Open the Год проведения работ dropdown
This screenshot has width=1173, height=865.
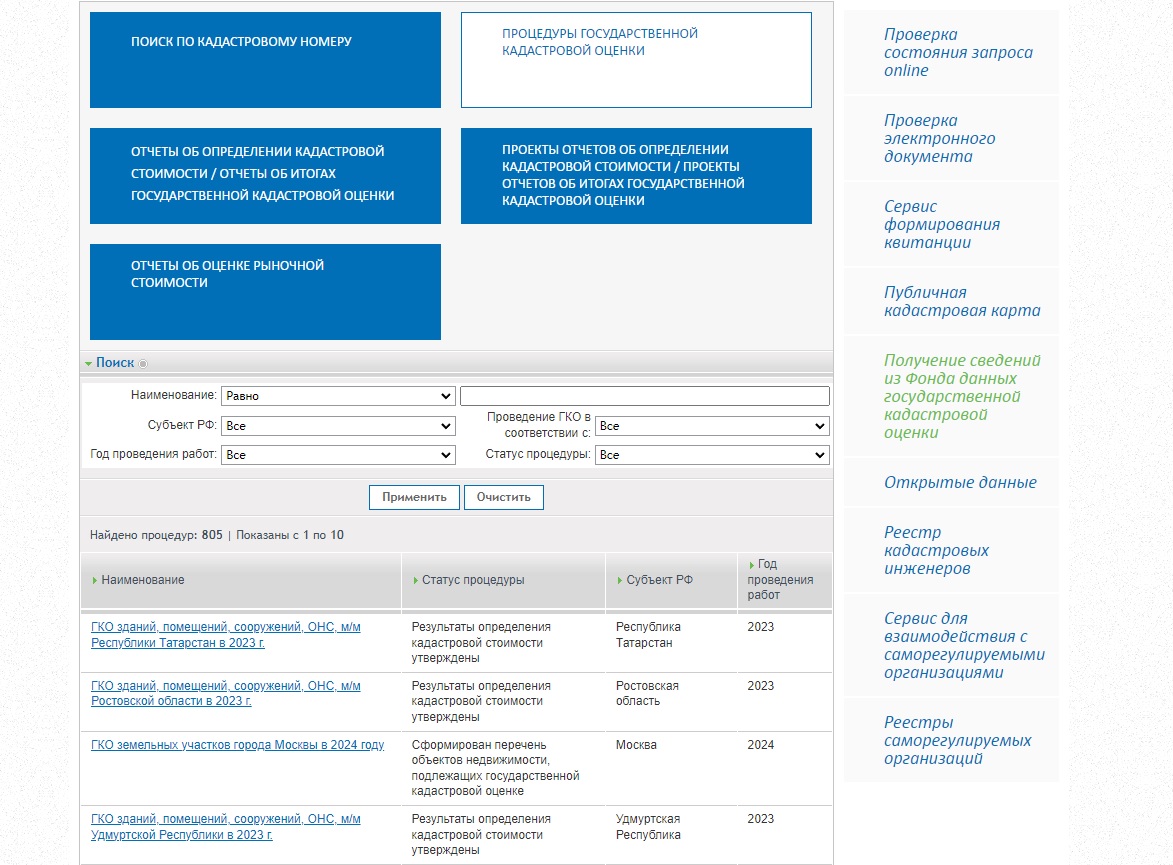[x=338, y=455]
